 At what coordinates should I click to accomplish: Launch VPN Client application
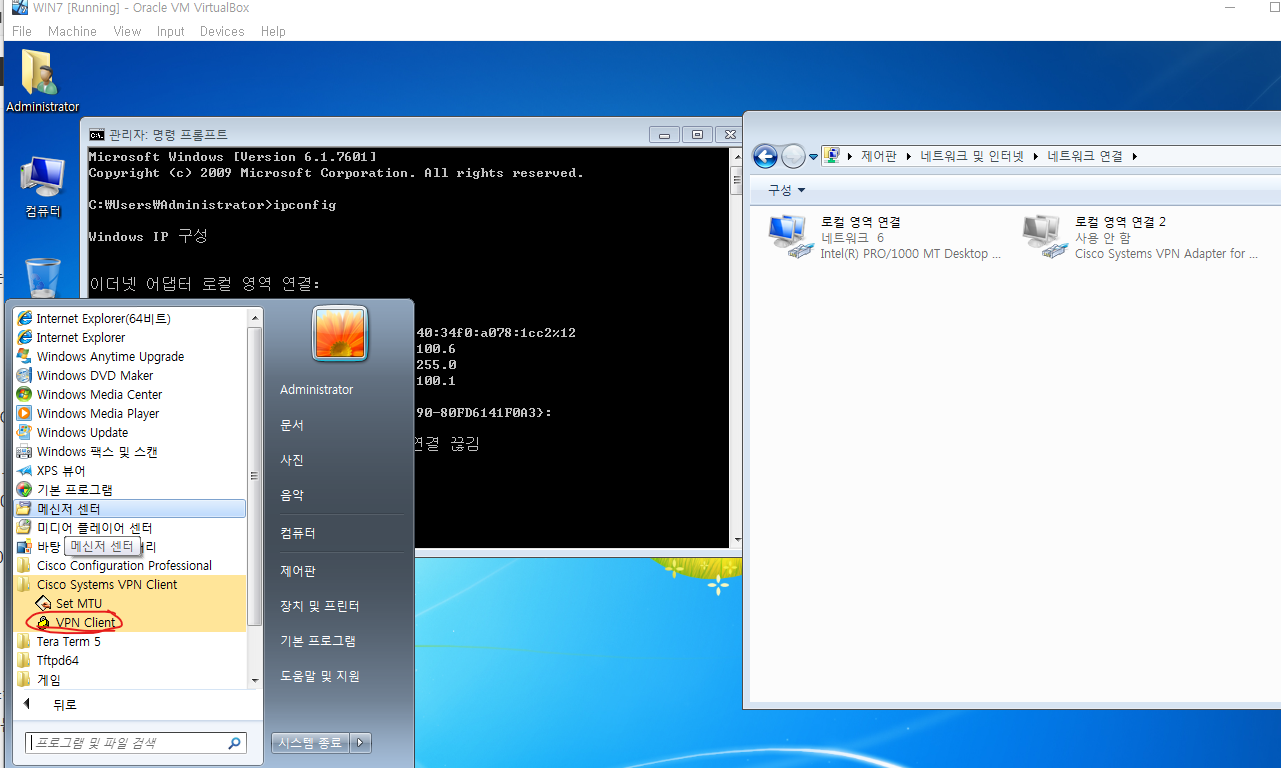85,622
